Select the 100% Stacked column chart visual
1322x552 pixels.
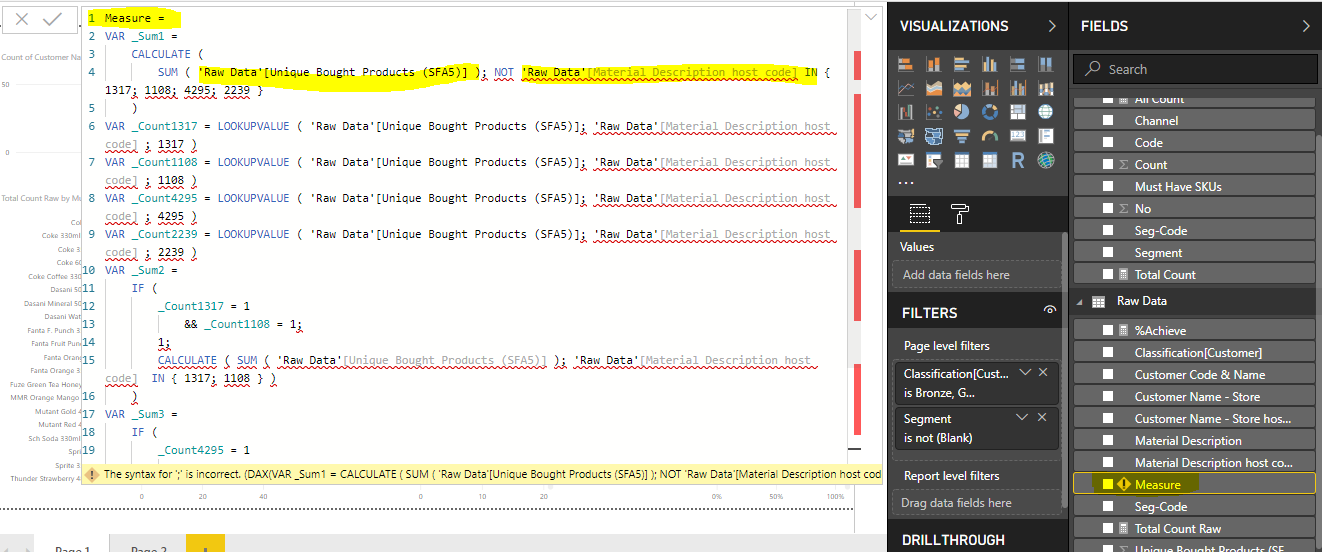point(1046,64)
